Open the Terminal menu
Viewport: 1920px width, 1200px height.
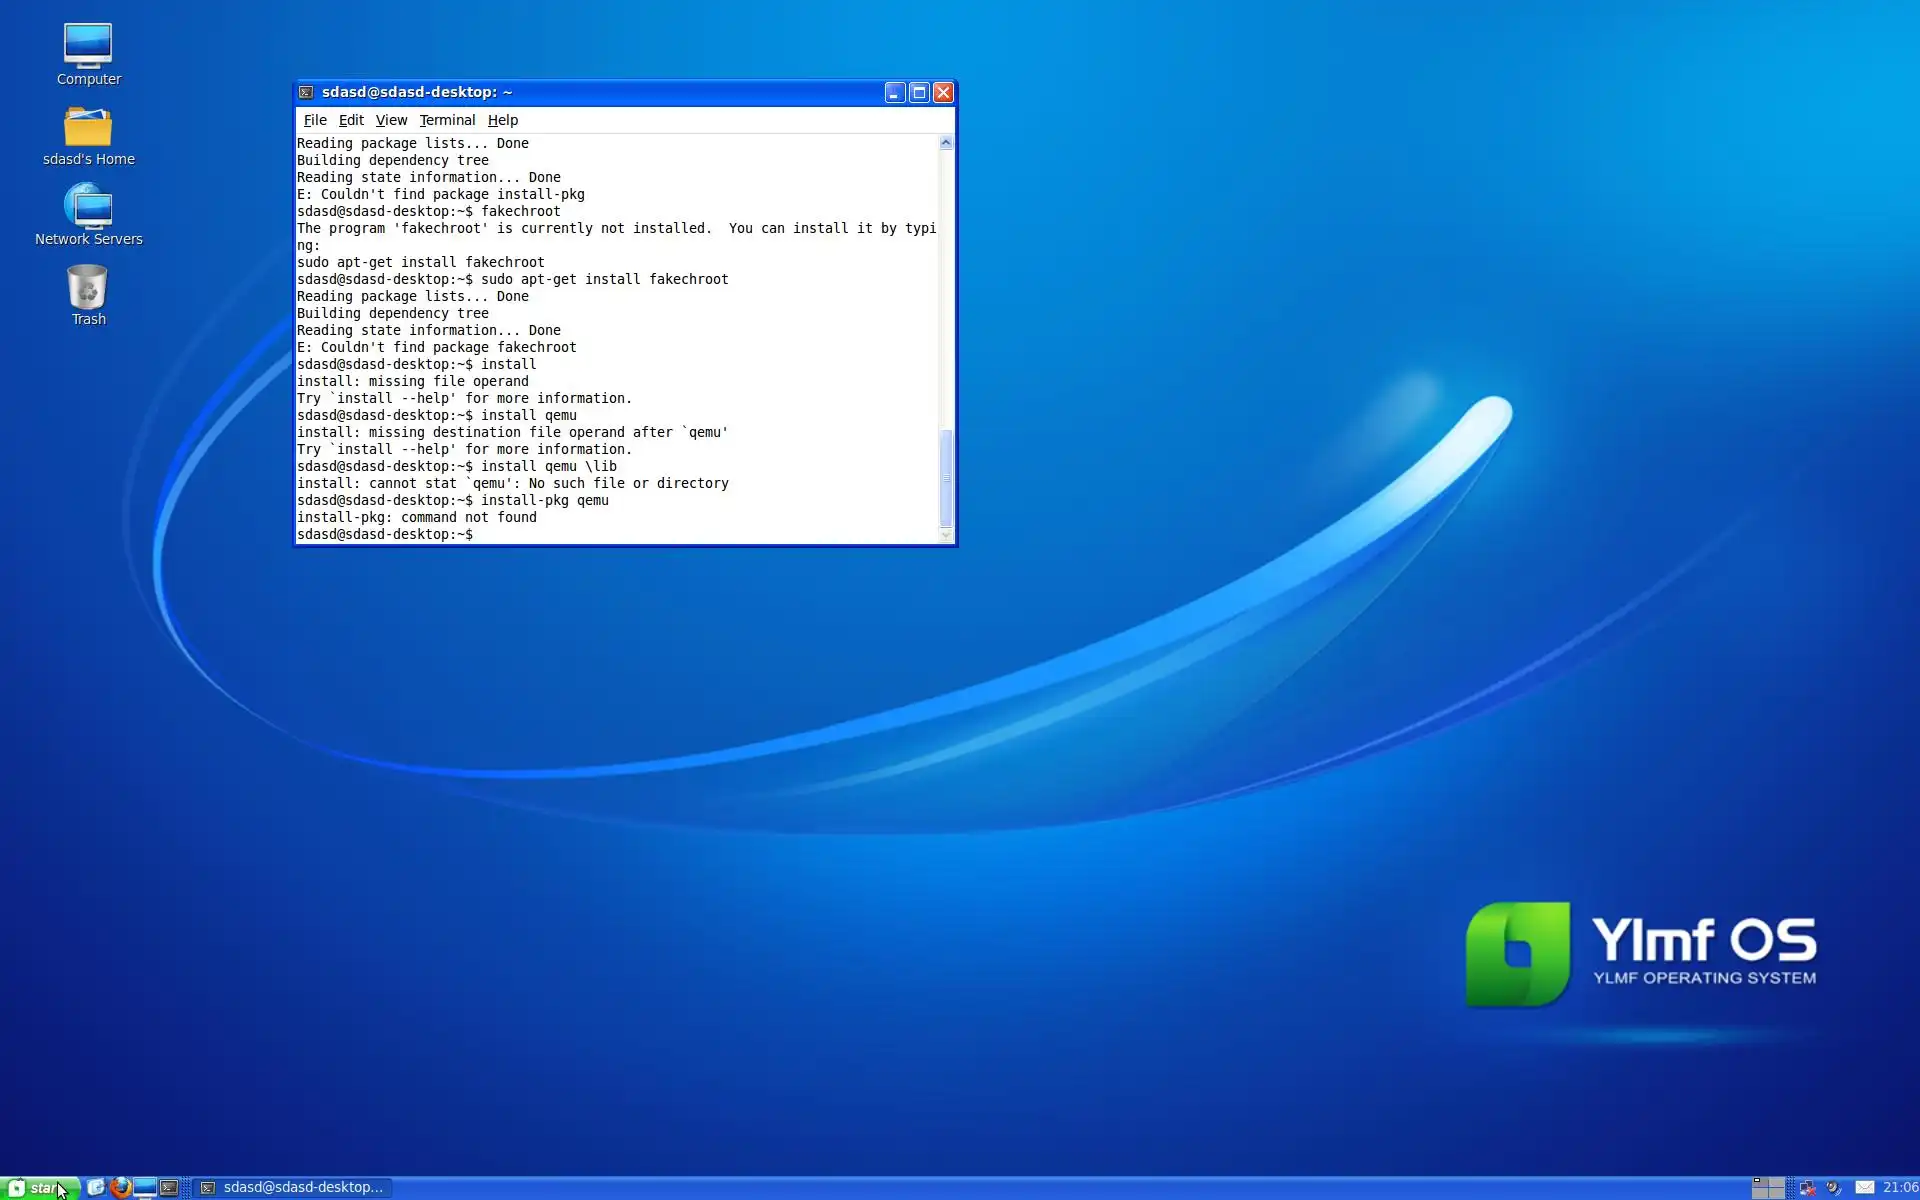pos(447,120)
